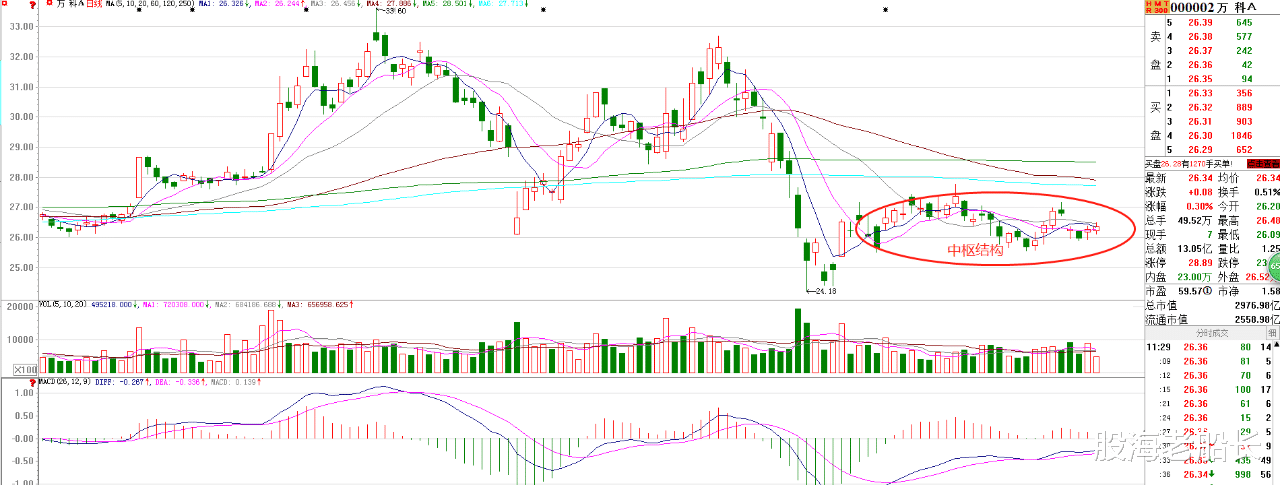This screenshot has height=485, width=1280.
Task: Click the 25.00 price axis label
Action: 20,268
